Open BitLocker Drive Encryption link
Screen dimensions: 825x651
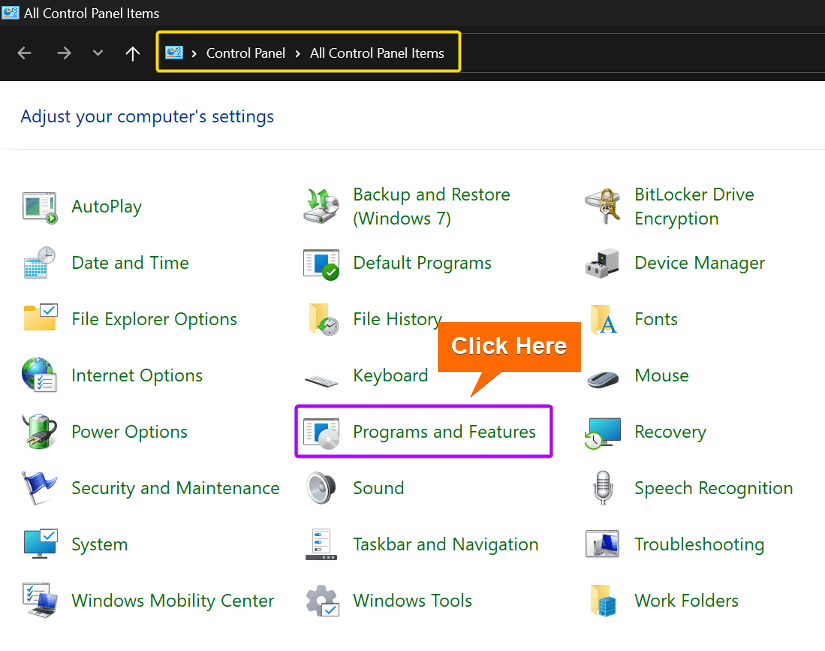pos(694,206)
